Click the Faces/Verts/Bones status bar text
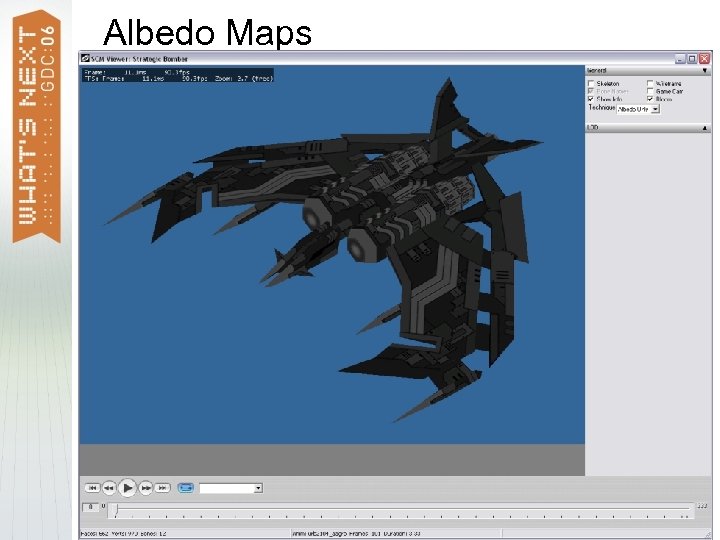720x540 pixels. (123, 534)
